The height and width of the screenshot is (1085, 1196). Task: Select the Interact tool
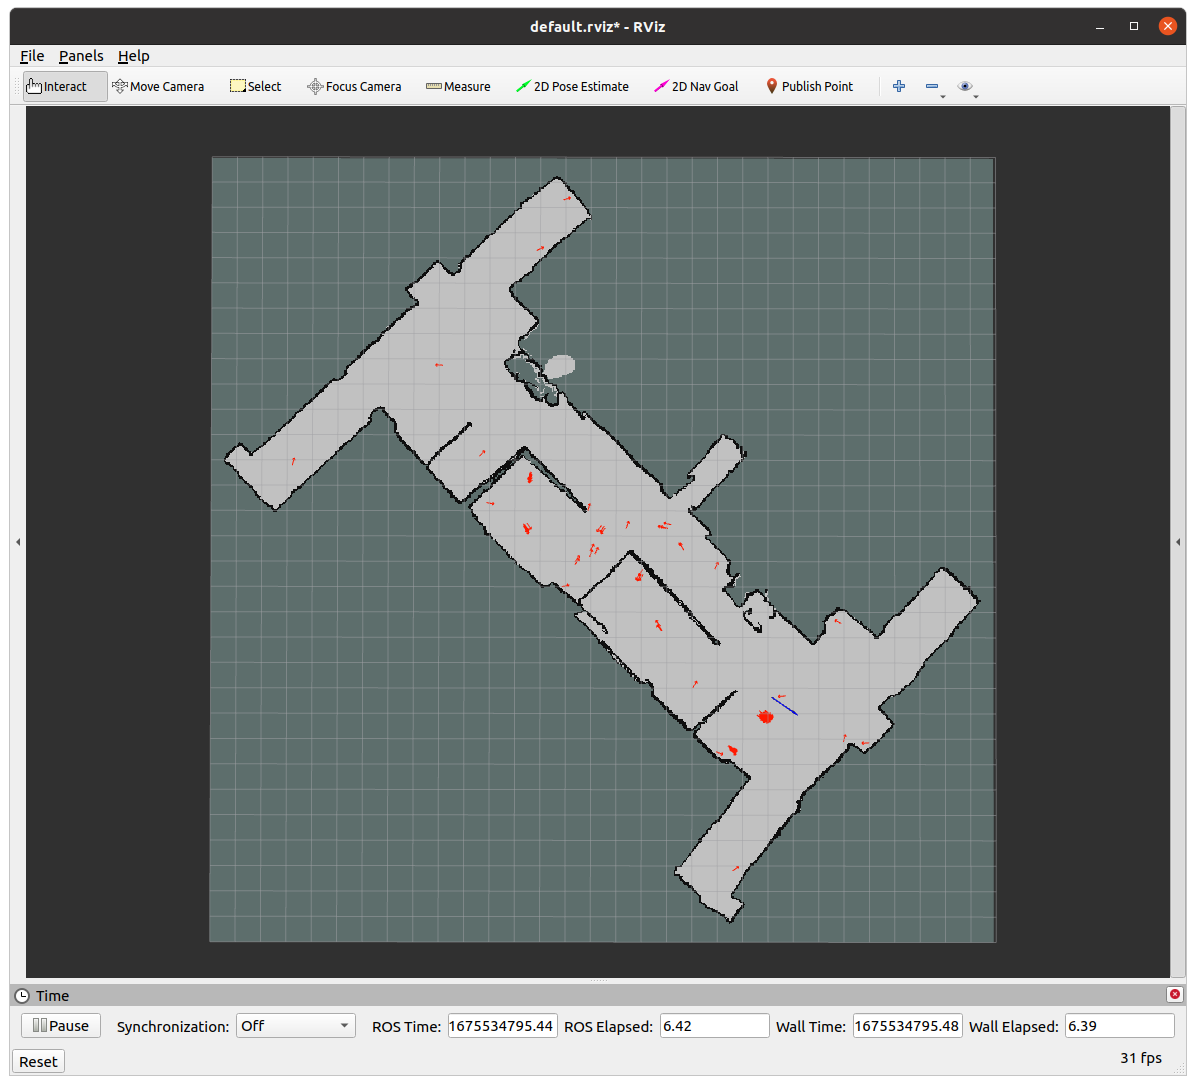click(x=65, y=86)
